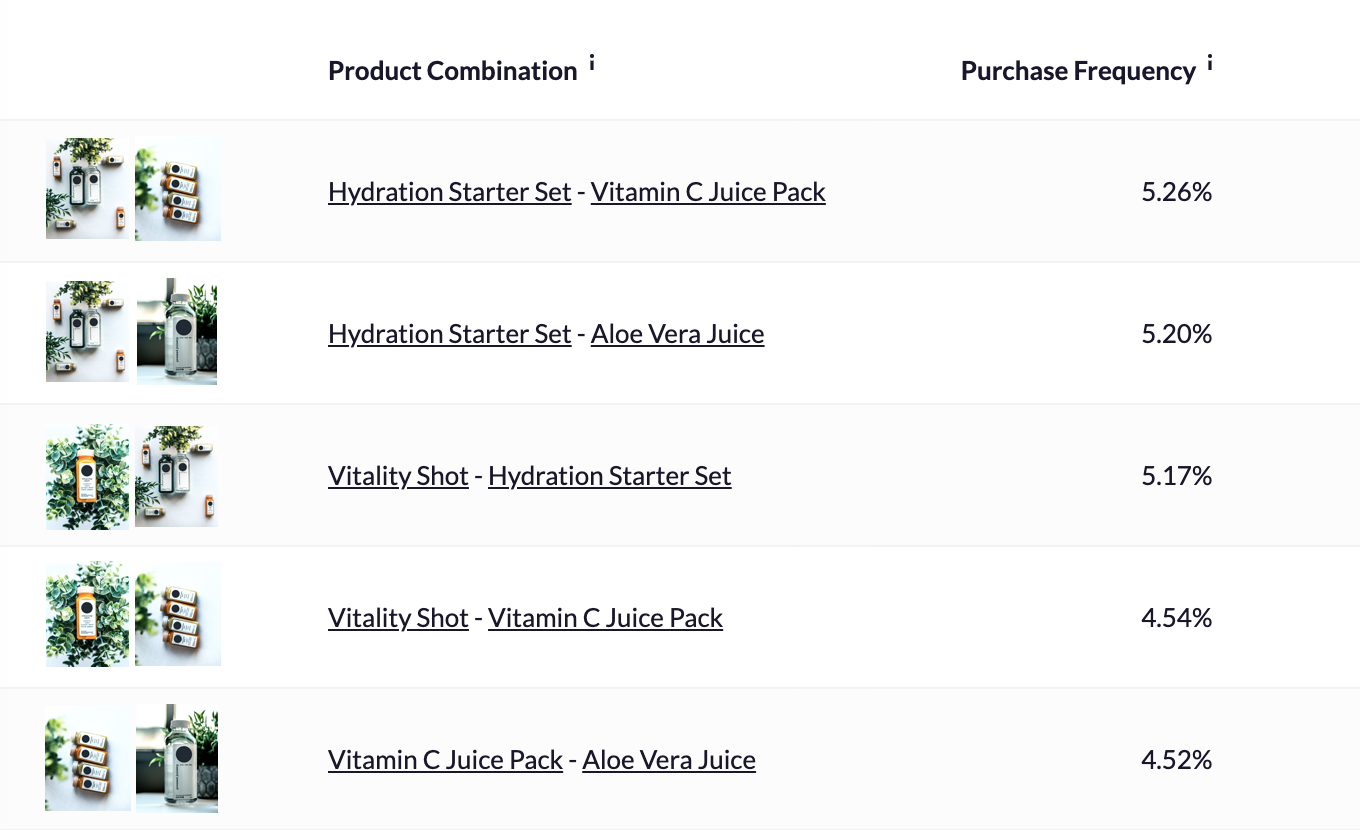This screenshot has height=830, width=1360.
Task: Click Vitamin C Juice Pack thumbnail in 4.52% row
Action: click(87, 759)
